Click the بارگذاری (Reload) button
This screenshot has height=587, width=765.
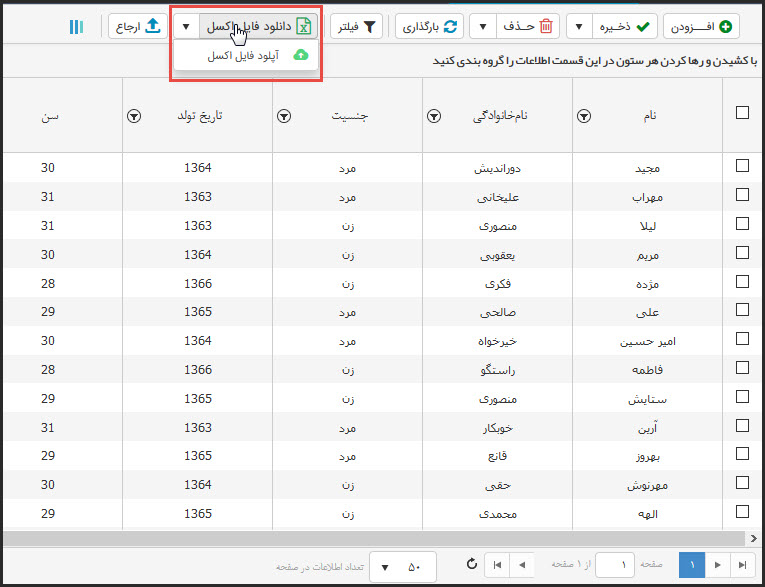(429, 26)
